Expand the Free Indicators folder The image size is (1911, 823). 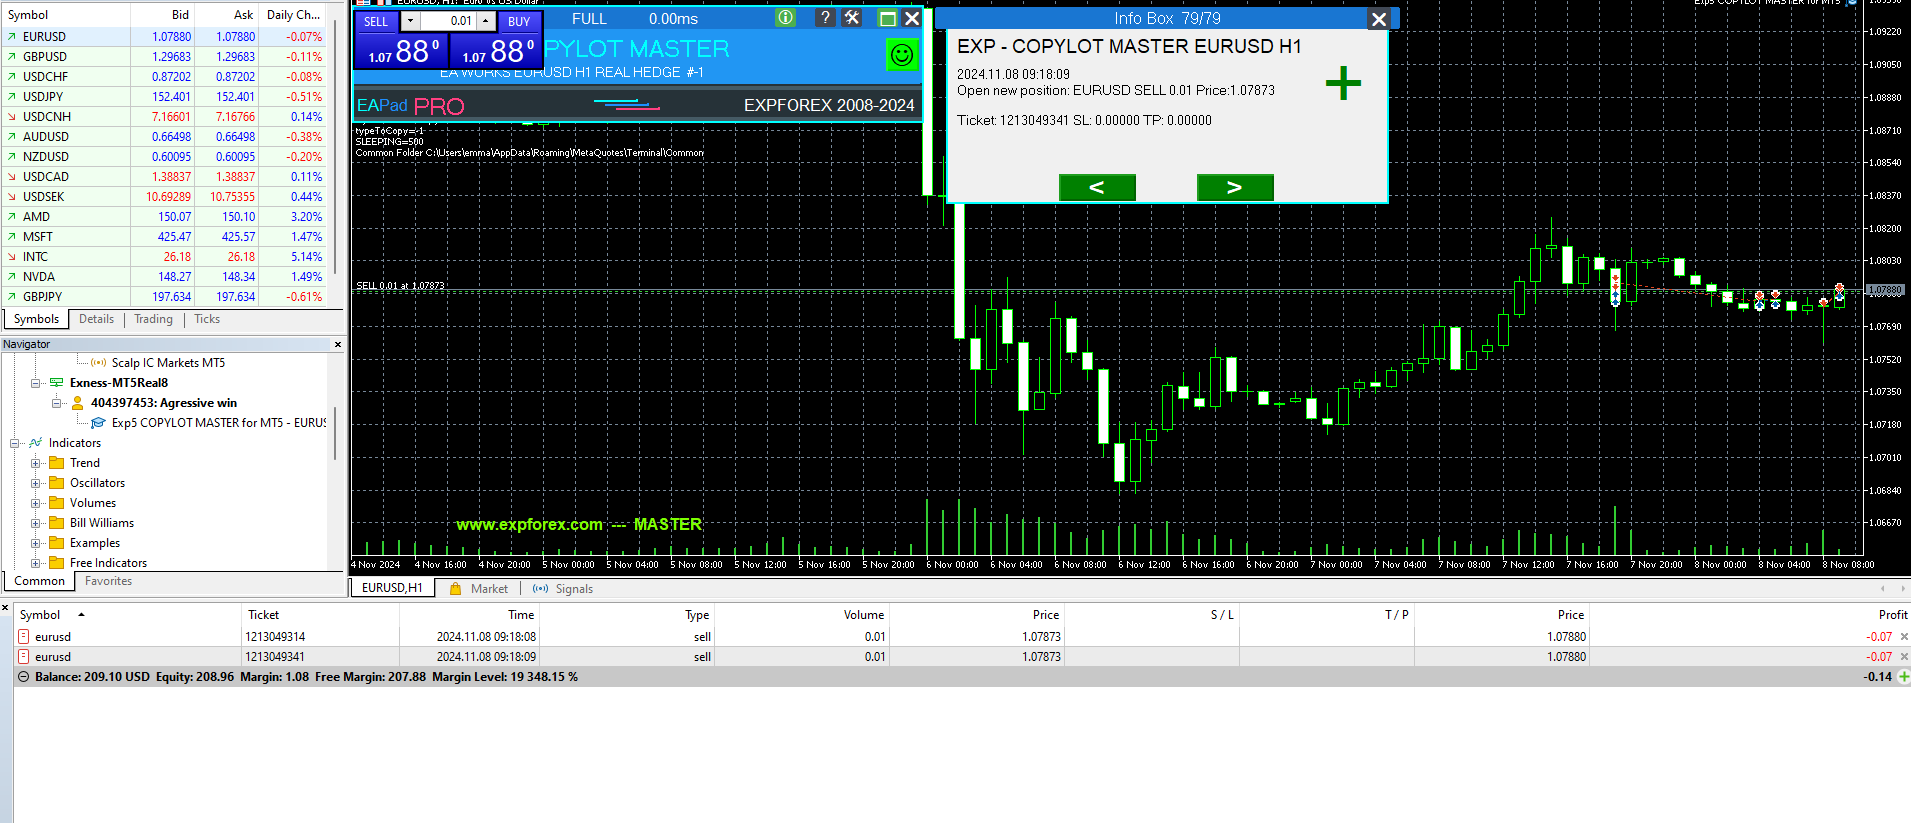pyautogui.click(x=35, y=563)
